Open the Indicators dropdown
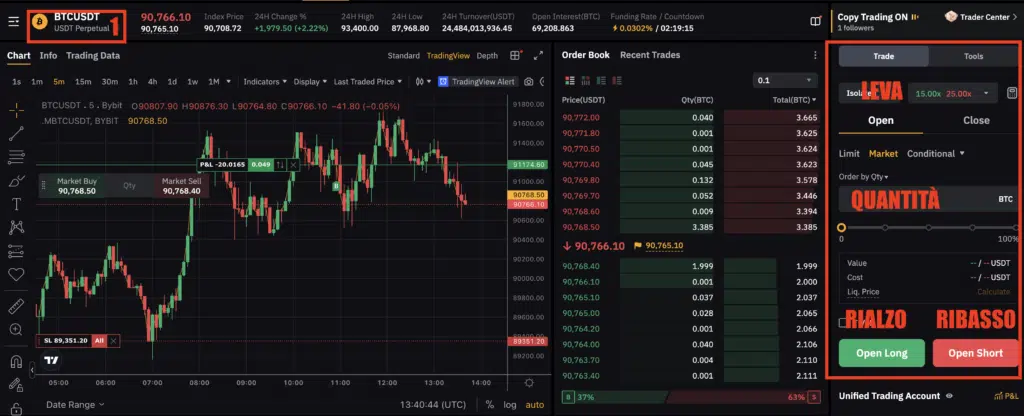The width and height of the screenshot is (1024, 416). [x=265, y=82]
